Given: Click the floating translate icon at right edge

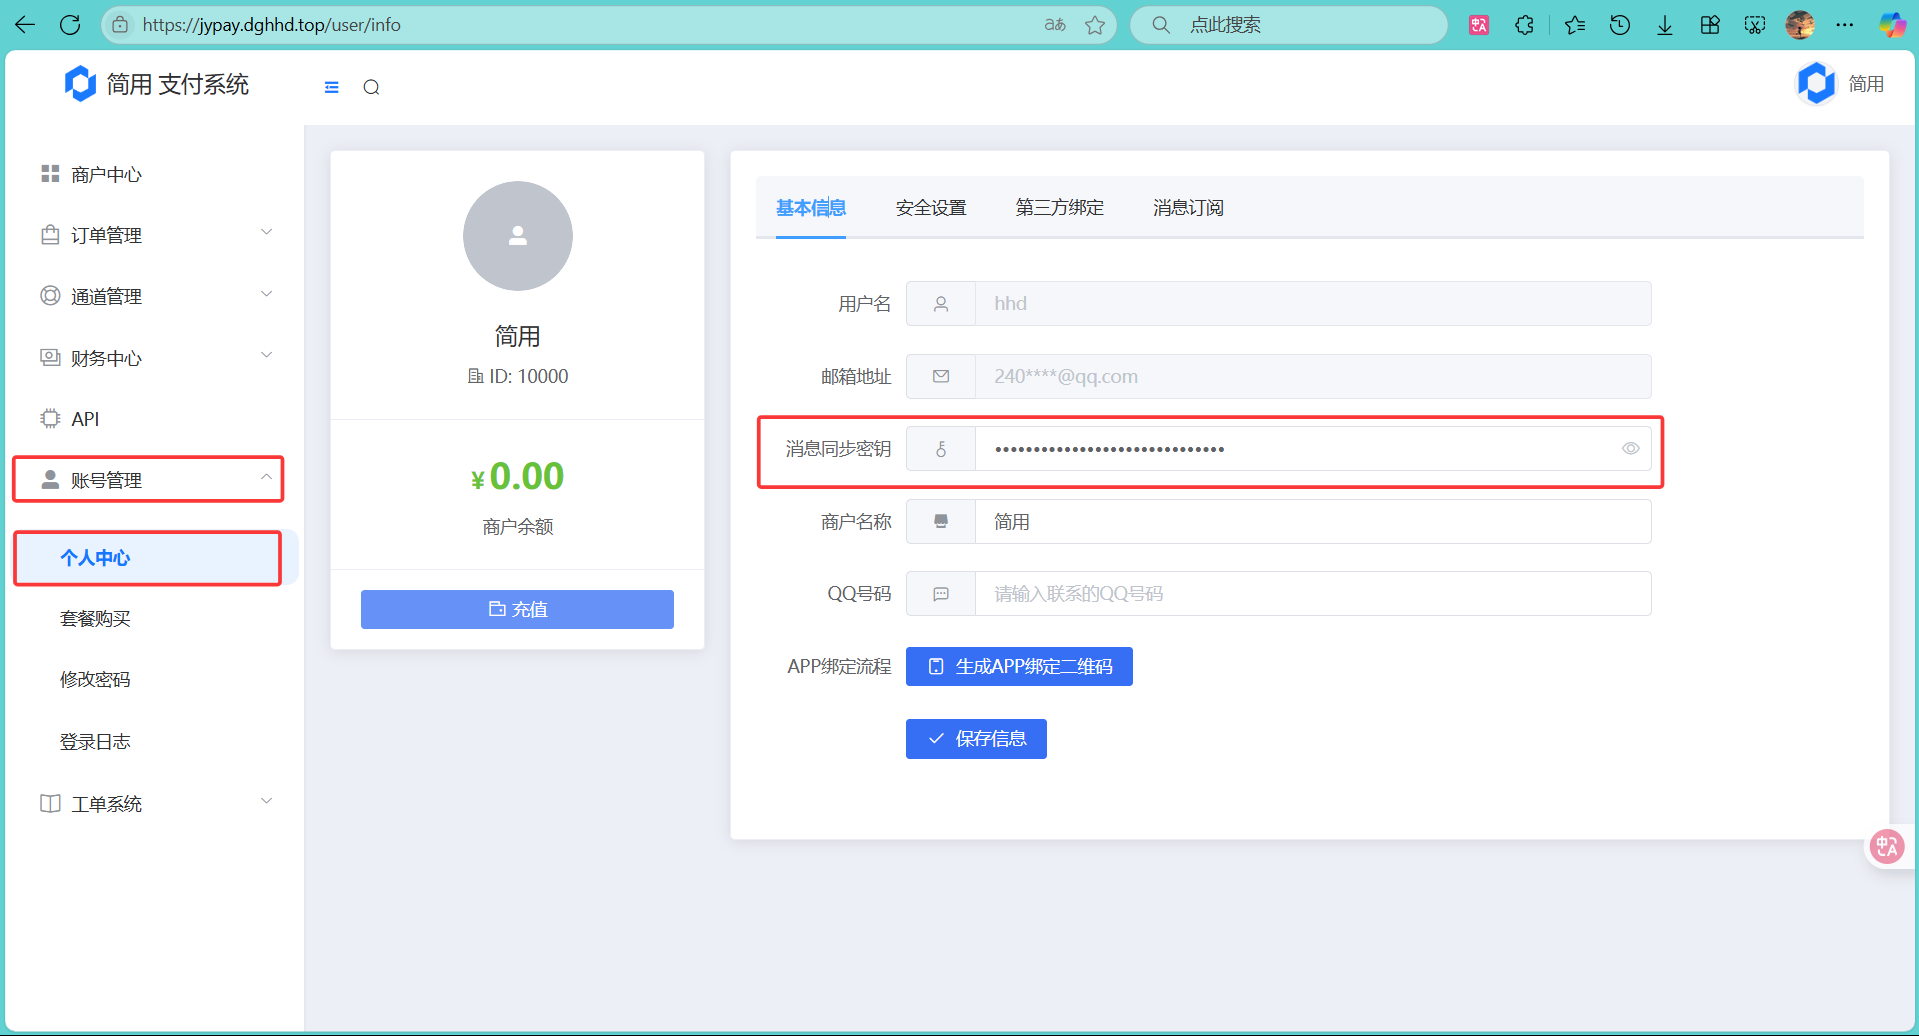Looking at the screenshot, I should pyautogui.click(x=1887, y=847).
